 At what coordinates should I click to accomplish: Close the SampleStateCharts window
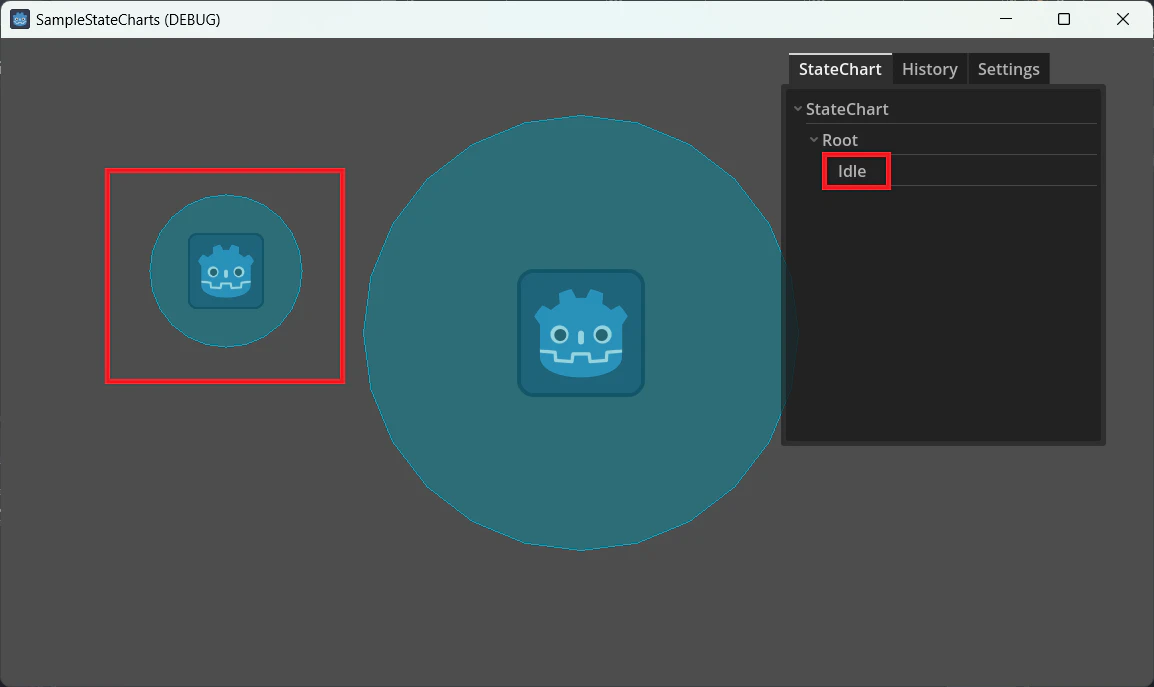pos(1122,19)
